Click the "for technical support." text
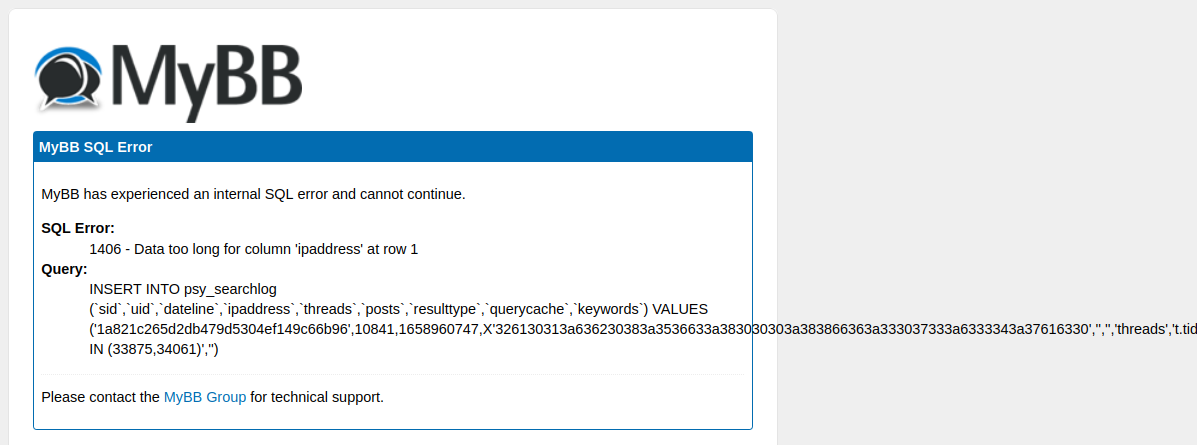Screen dimensions: 1197x445 317,397
